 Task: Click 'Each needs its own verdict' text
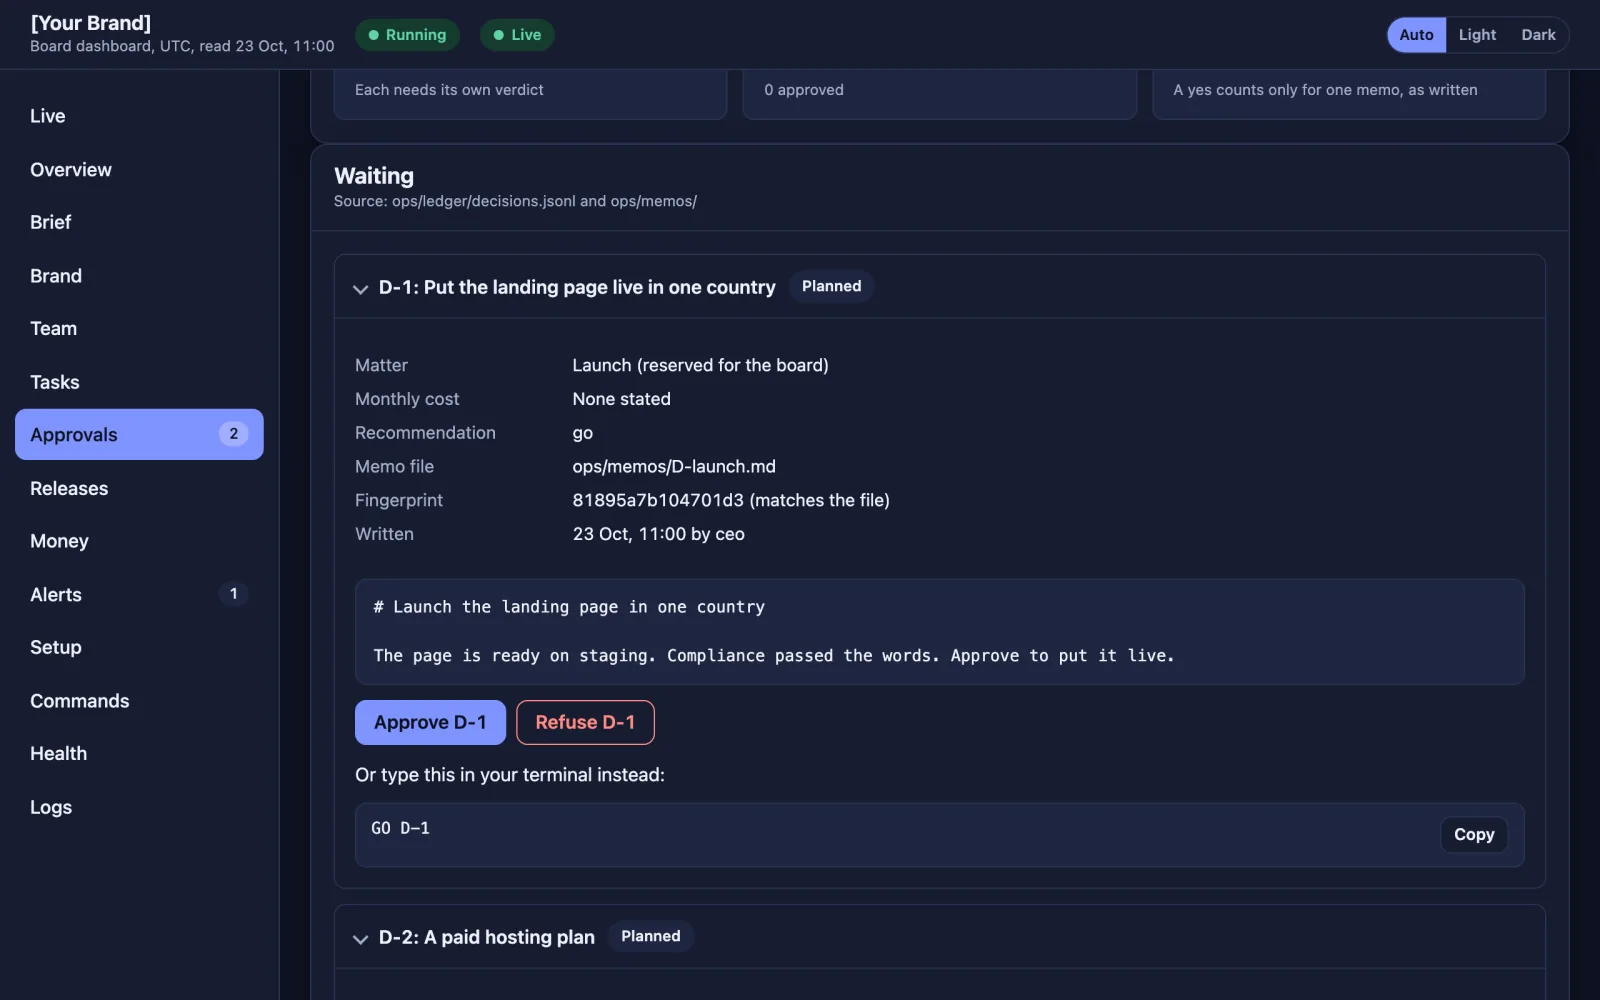(449, 90)
